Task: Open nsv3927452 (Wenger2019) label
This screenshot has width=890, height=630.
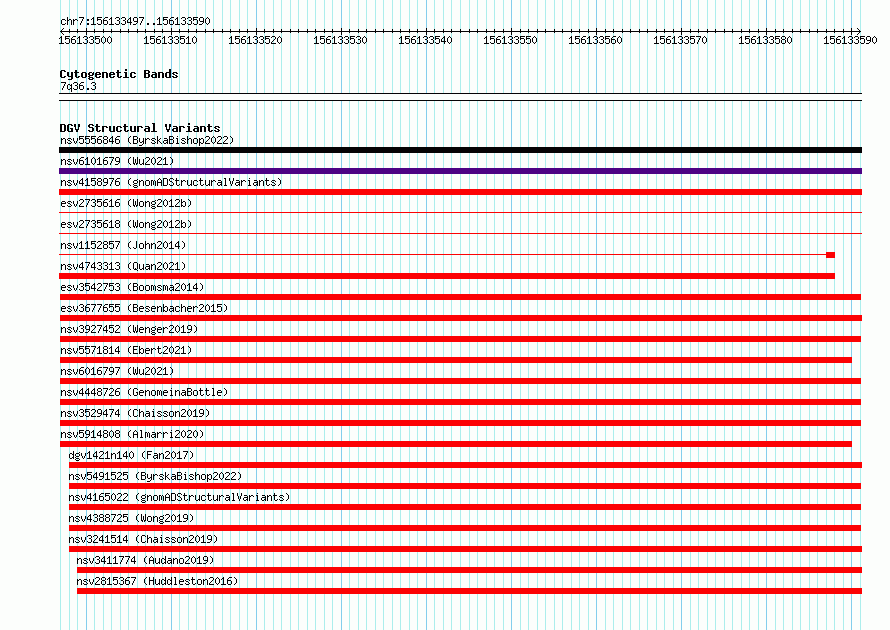Action: pos(129,329)
